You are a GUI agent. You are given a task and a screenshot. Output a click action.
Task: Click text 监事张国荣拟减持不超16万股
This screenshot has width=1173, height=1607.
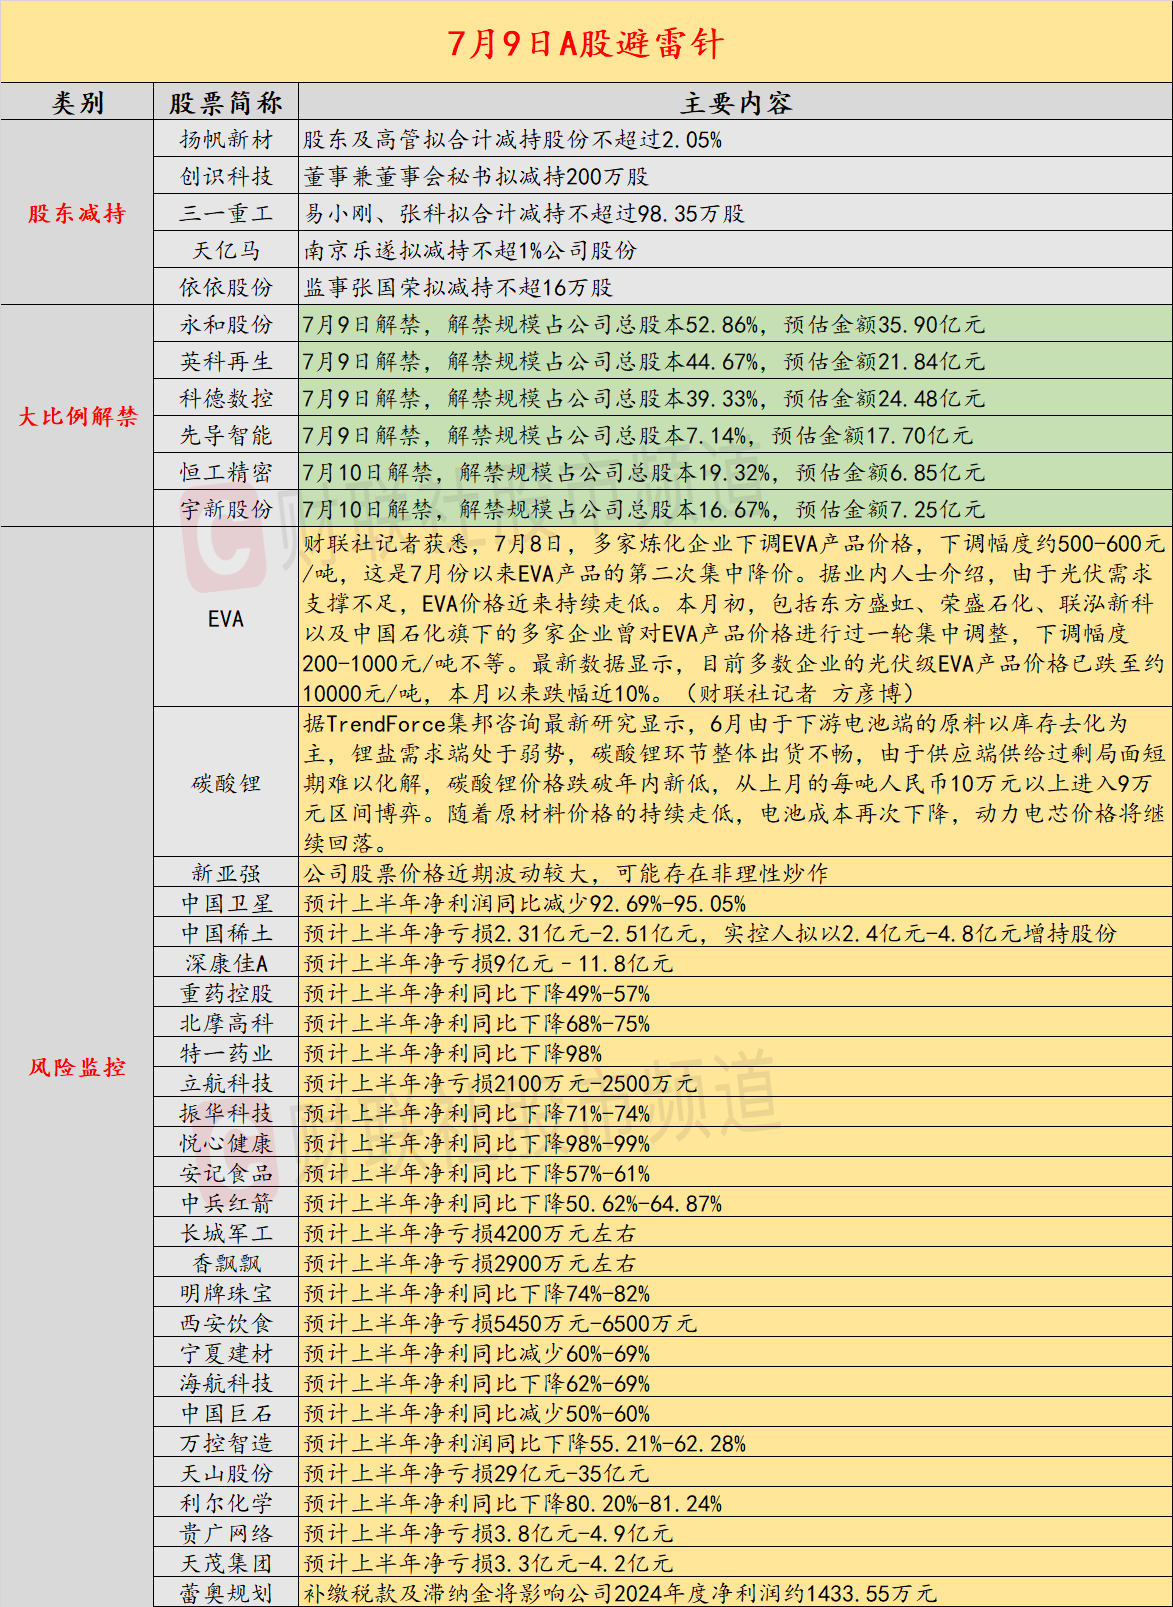(458, 288)
